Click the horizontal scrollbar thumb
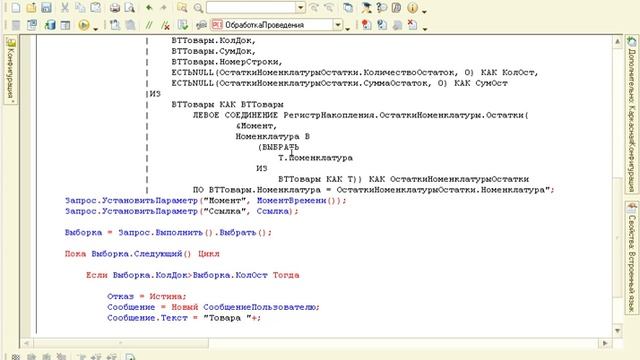Image resolution: width=640 pixels, height=360 pixels. 121,343
